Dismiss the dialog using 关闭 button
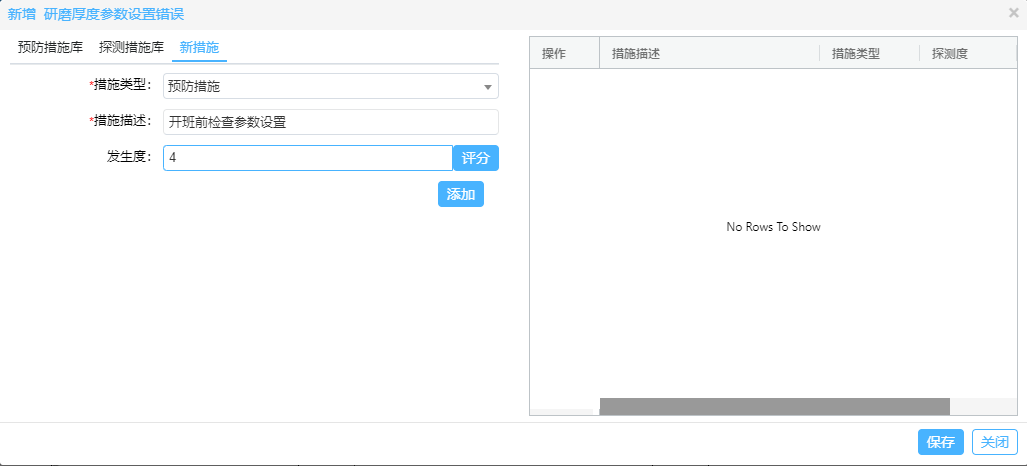 point(994,442)
